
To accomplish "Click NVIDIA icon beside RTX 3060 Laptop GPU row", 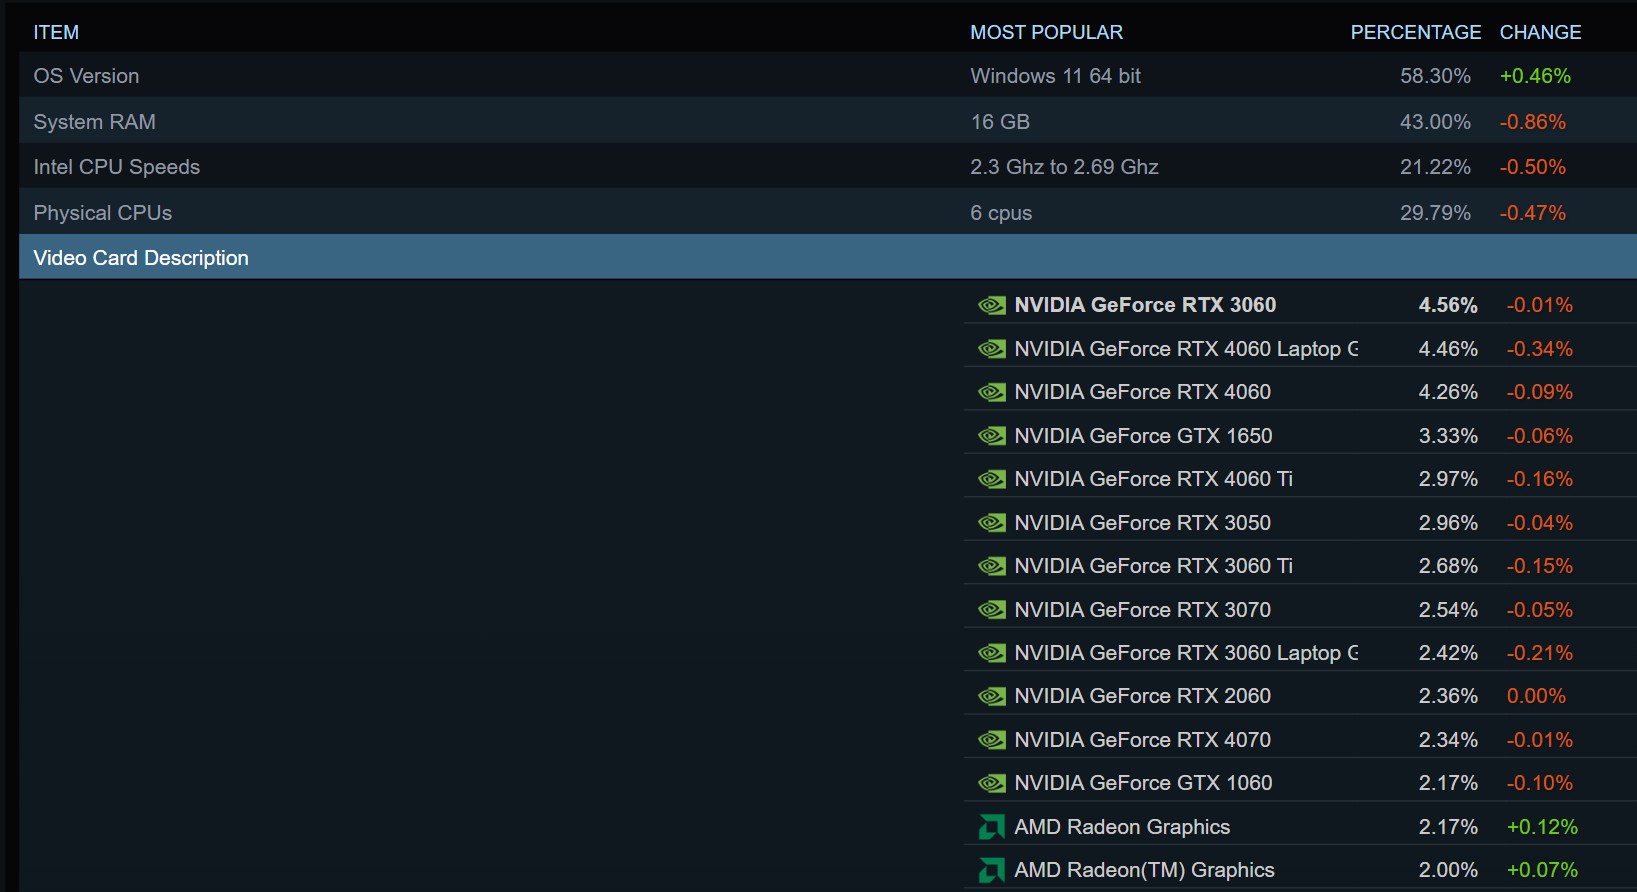I will (x=992, y=653).
